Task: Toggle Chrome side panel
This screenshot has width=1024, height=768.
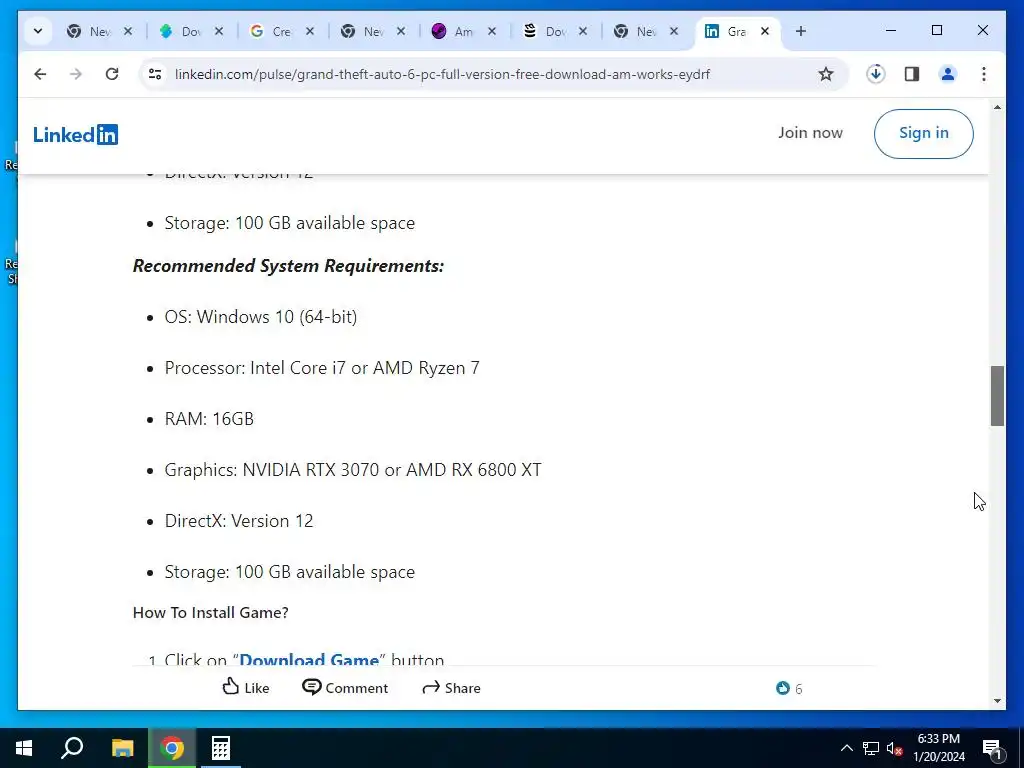Action: coord(912,74)
